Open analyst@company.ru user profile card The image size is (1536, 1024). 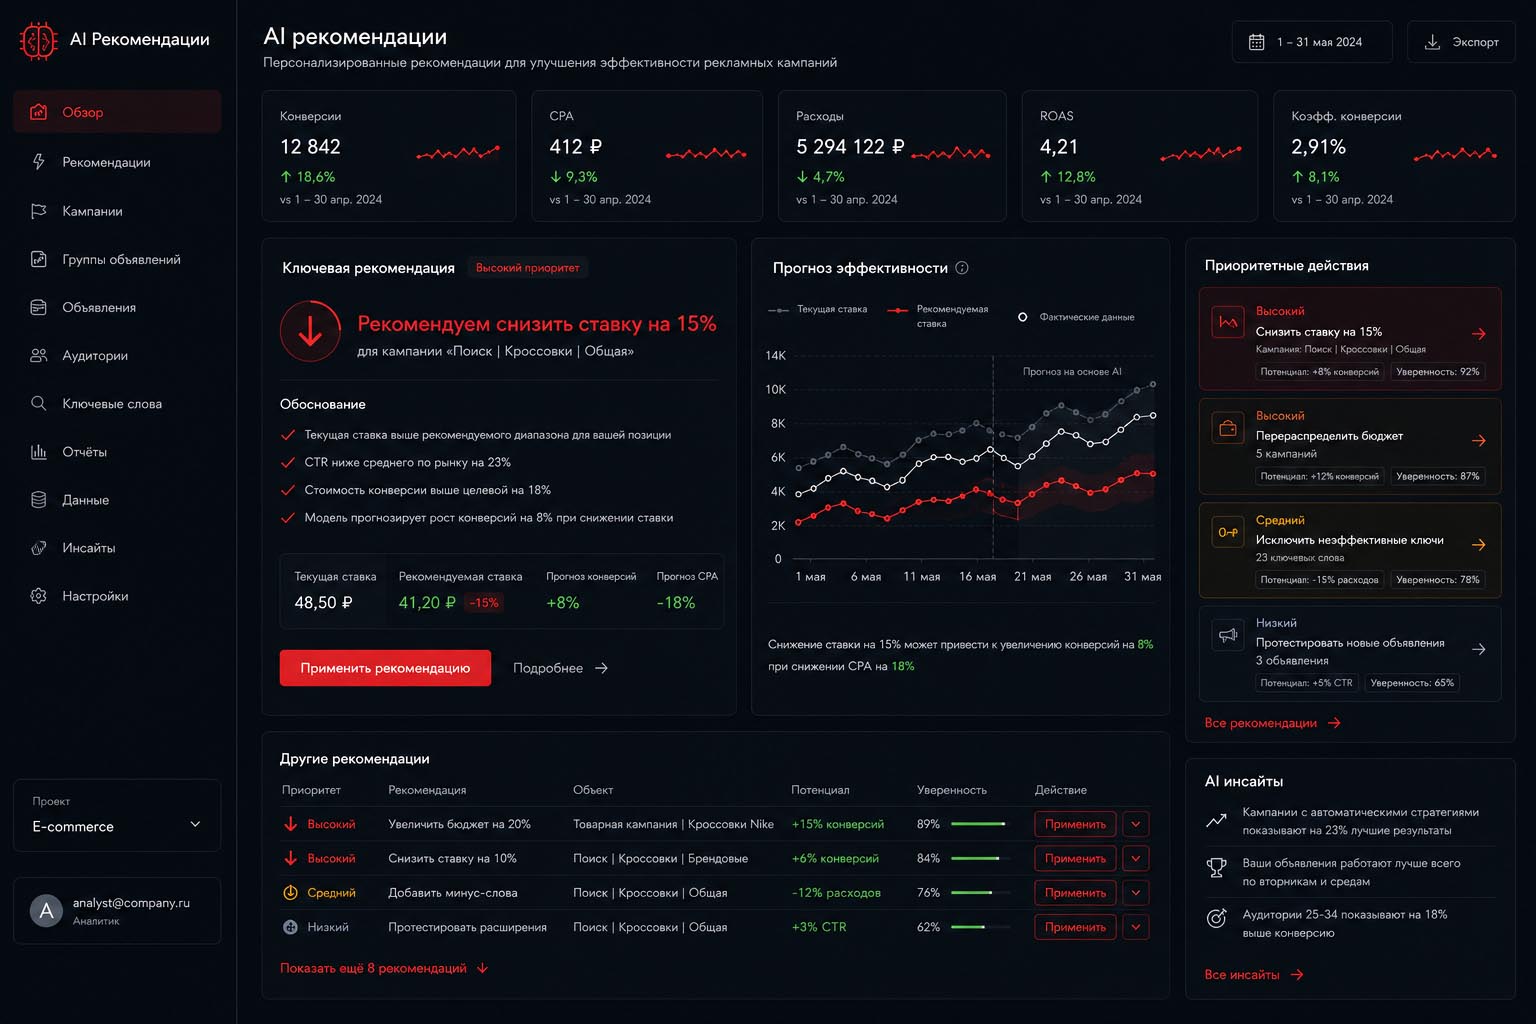coord(117,911)
